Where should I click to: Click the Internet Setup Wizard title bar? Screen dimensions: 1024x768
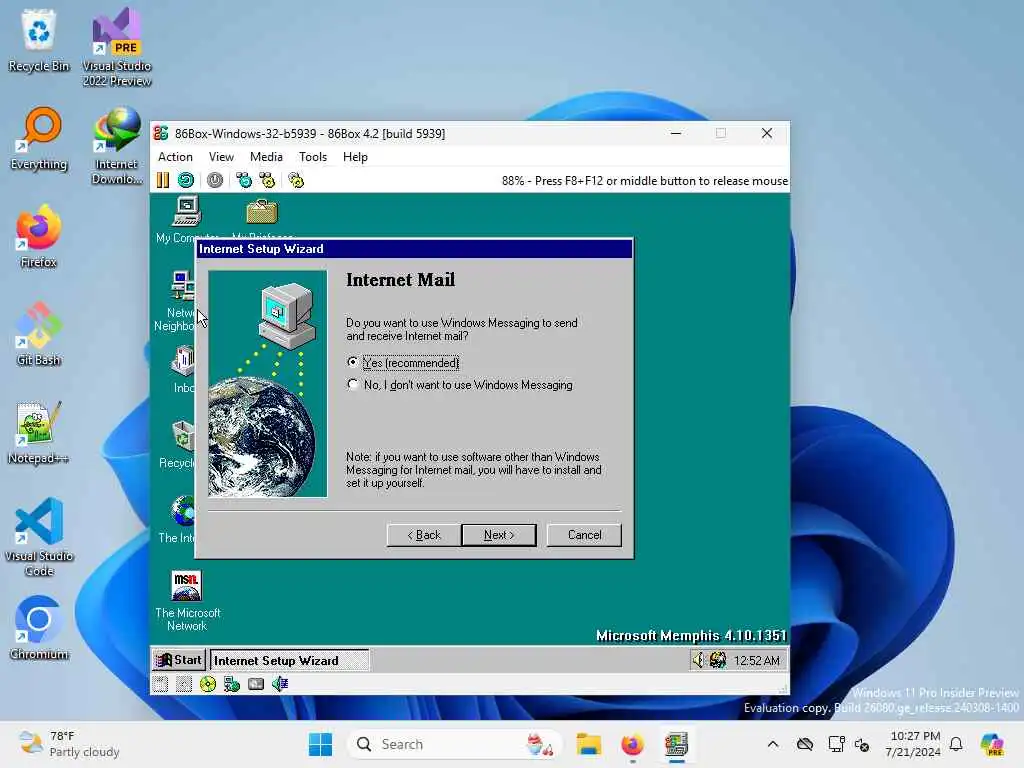(415, 249)
